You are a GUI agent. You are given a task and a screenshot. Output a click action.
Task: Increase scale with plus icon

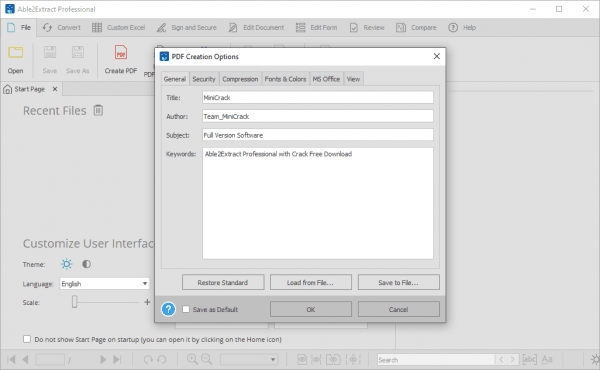[x=147, y=302]
